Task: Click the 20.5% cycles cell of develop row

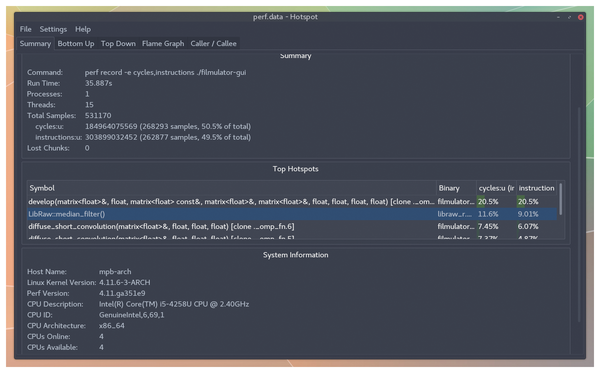Action: (x=496, y=202)
